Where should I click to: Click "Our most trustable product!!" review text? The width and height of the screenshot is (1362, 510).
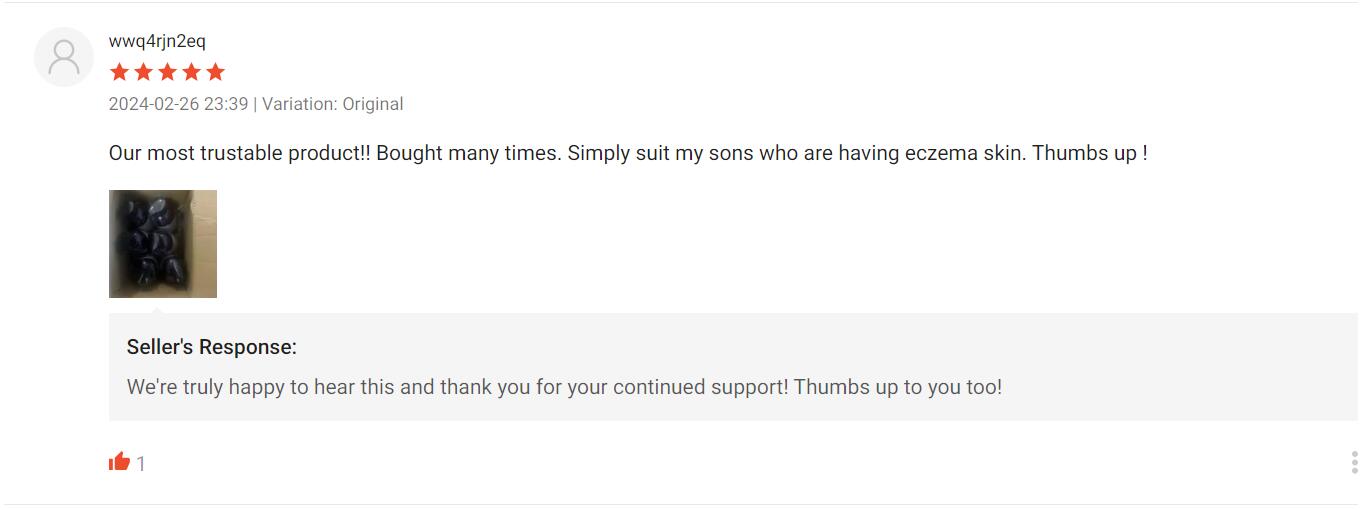click(239, 154)
